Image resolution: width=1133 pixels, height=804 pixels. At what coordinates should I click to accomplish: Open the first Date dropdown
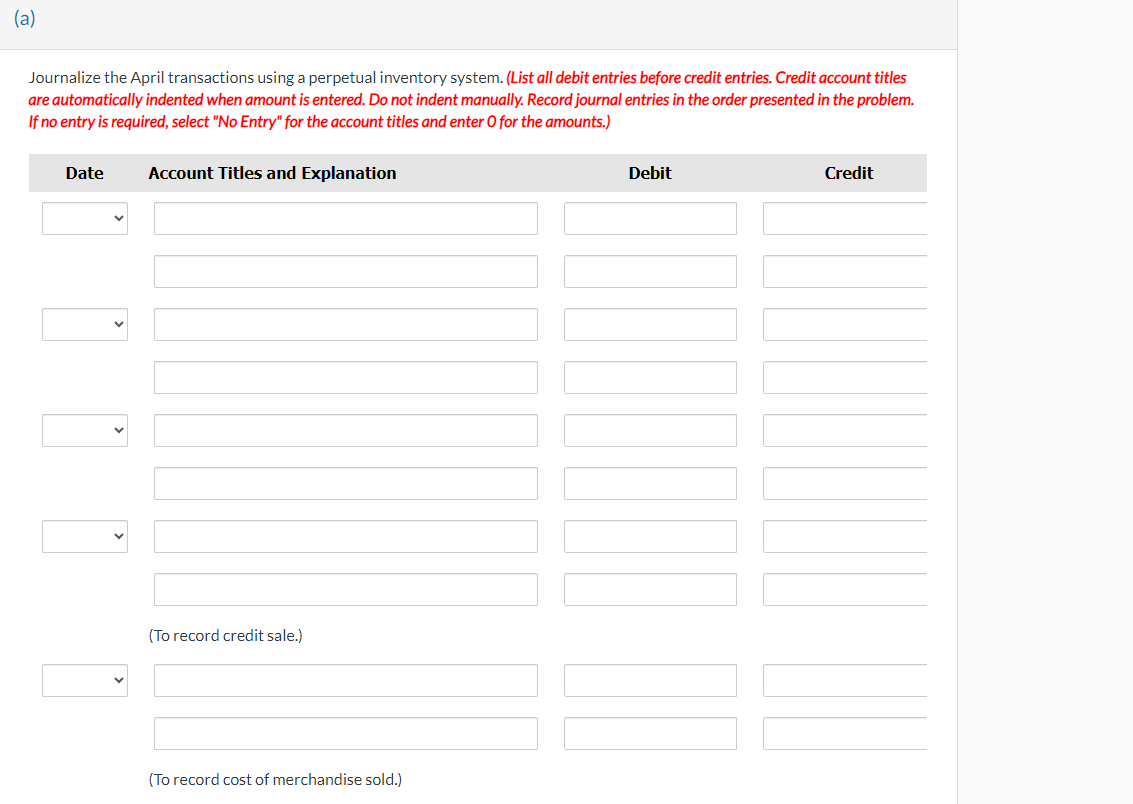click(x=84, y=218)
